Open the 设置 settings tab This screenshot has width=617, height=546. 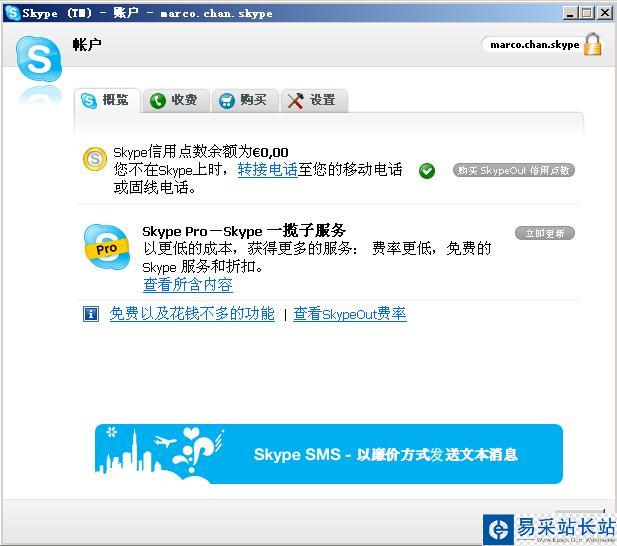pyautogui.click(x=314, y=100)
